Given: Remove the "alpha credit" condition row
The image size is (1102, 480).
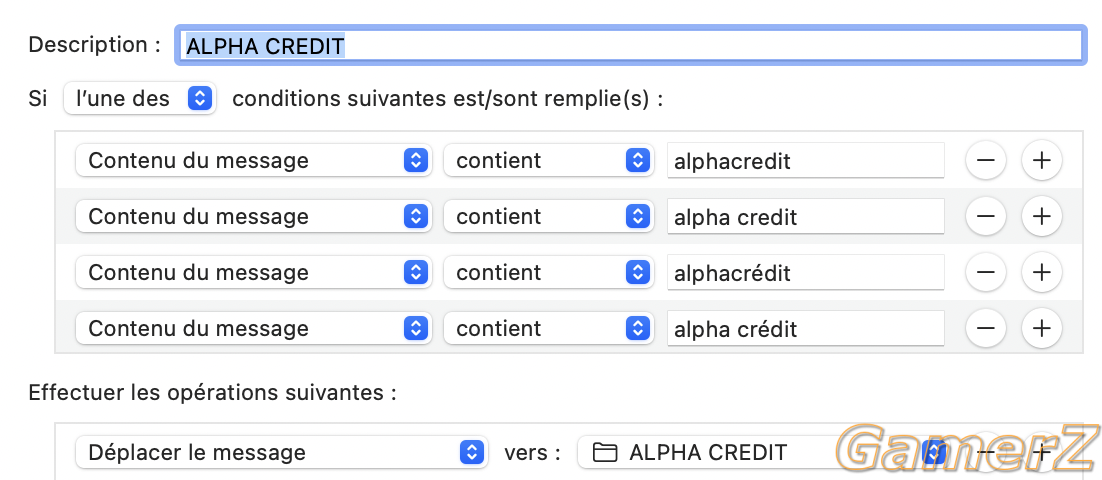Looking at the screenshot, I should coord(985,216).
